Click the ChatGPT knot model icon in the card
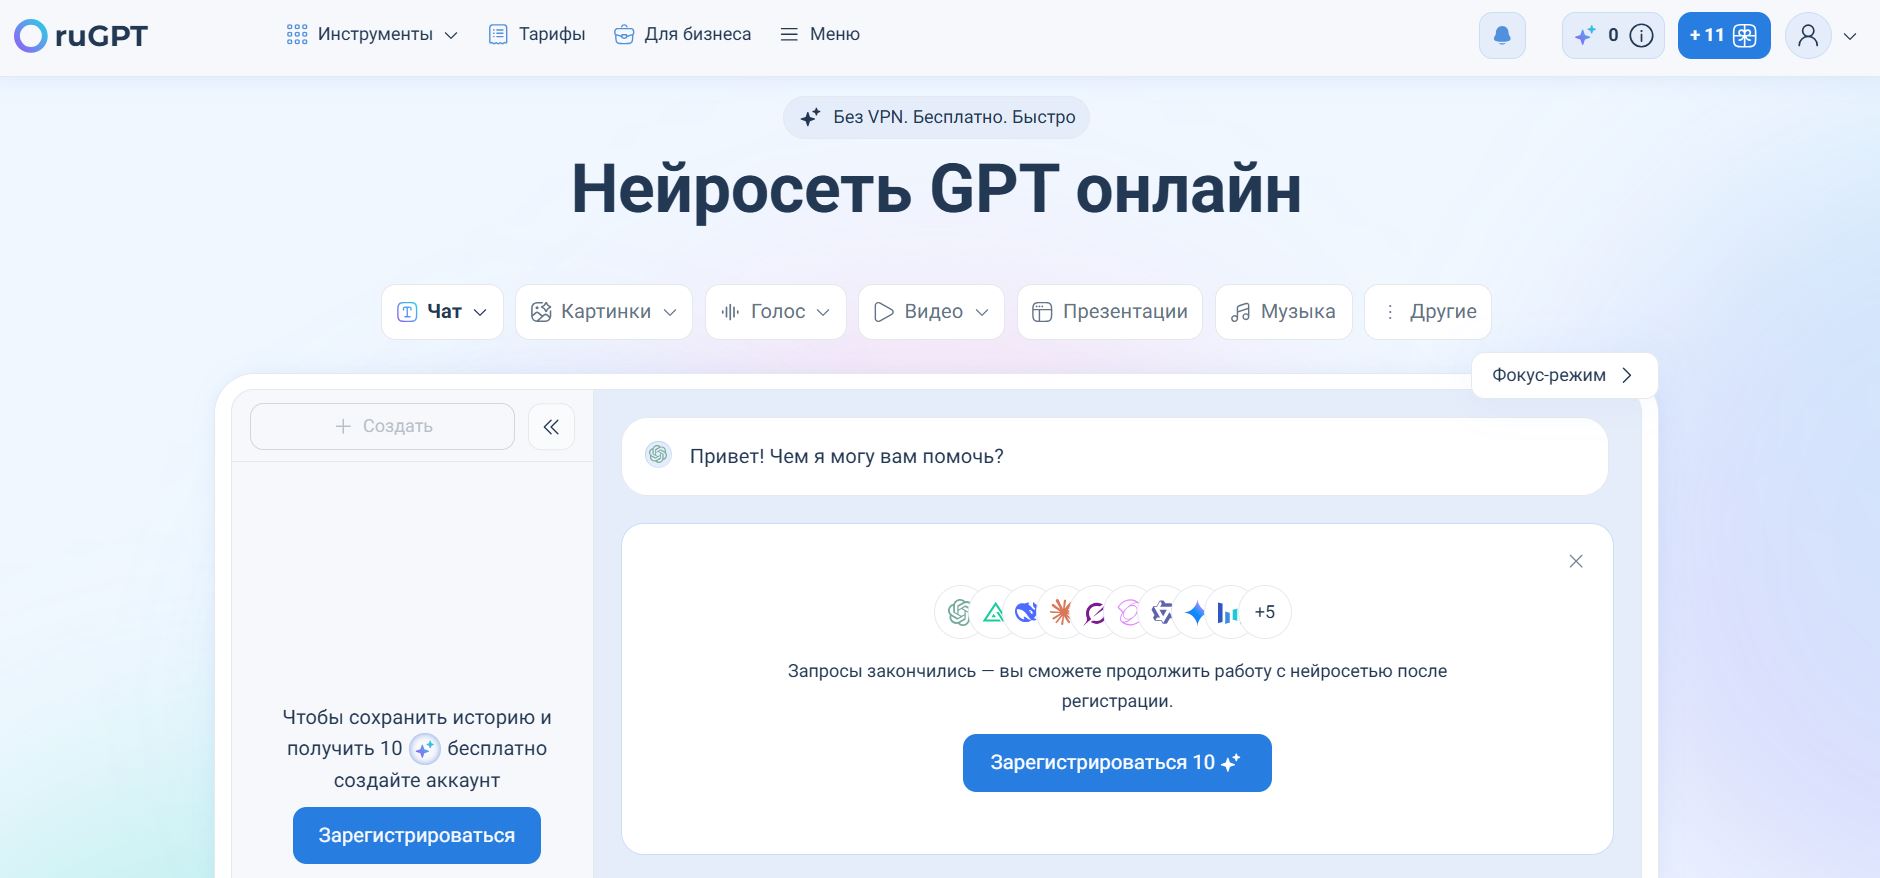1880x878 pixels. (x=959, y=612)
